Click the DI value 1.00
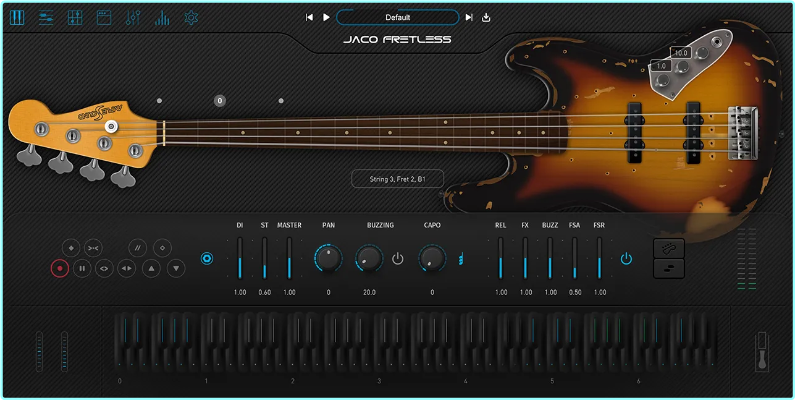 [240, 293]
